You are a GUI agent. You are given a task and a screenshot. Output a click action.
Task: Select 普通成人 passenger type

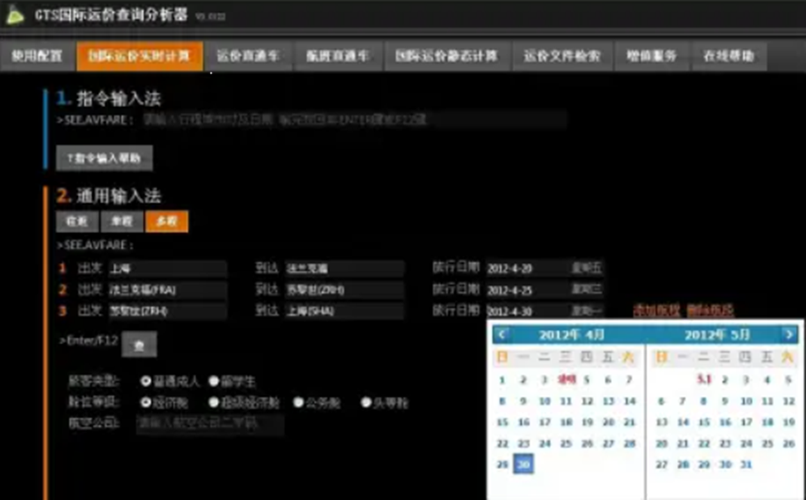[x=146, y=381]
